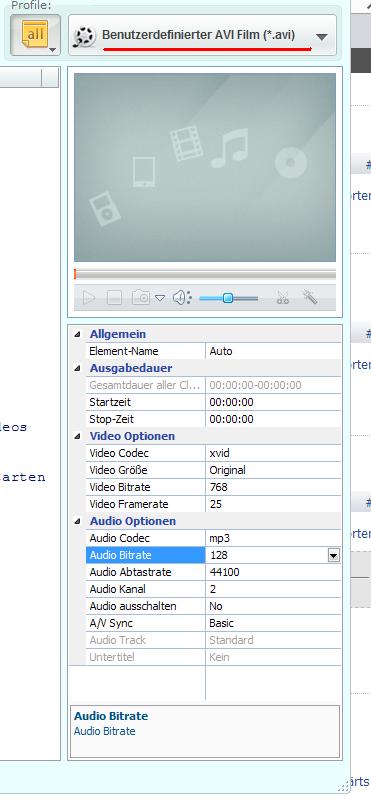Collapse the Video Optionen section
Screen dimensions: 371x812
pos(77,437)
